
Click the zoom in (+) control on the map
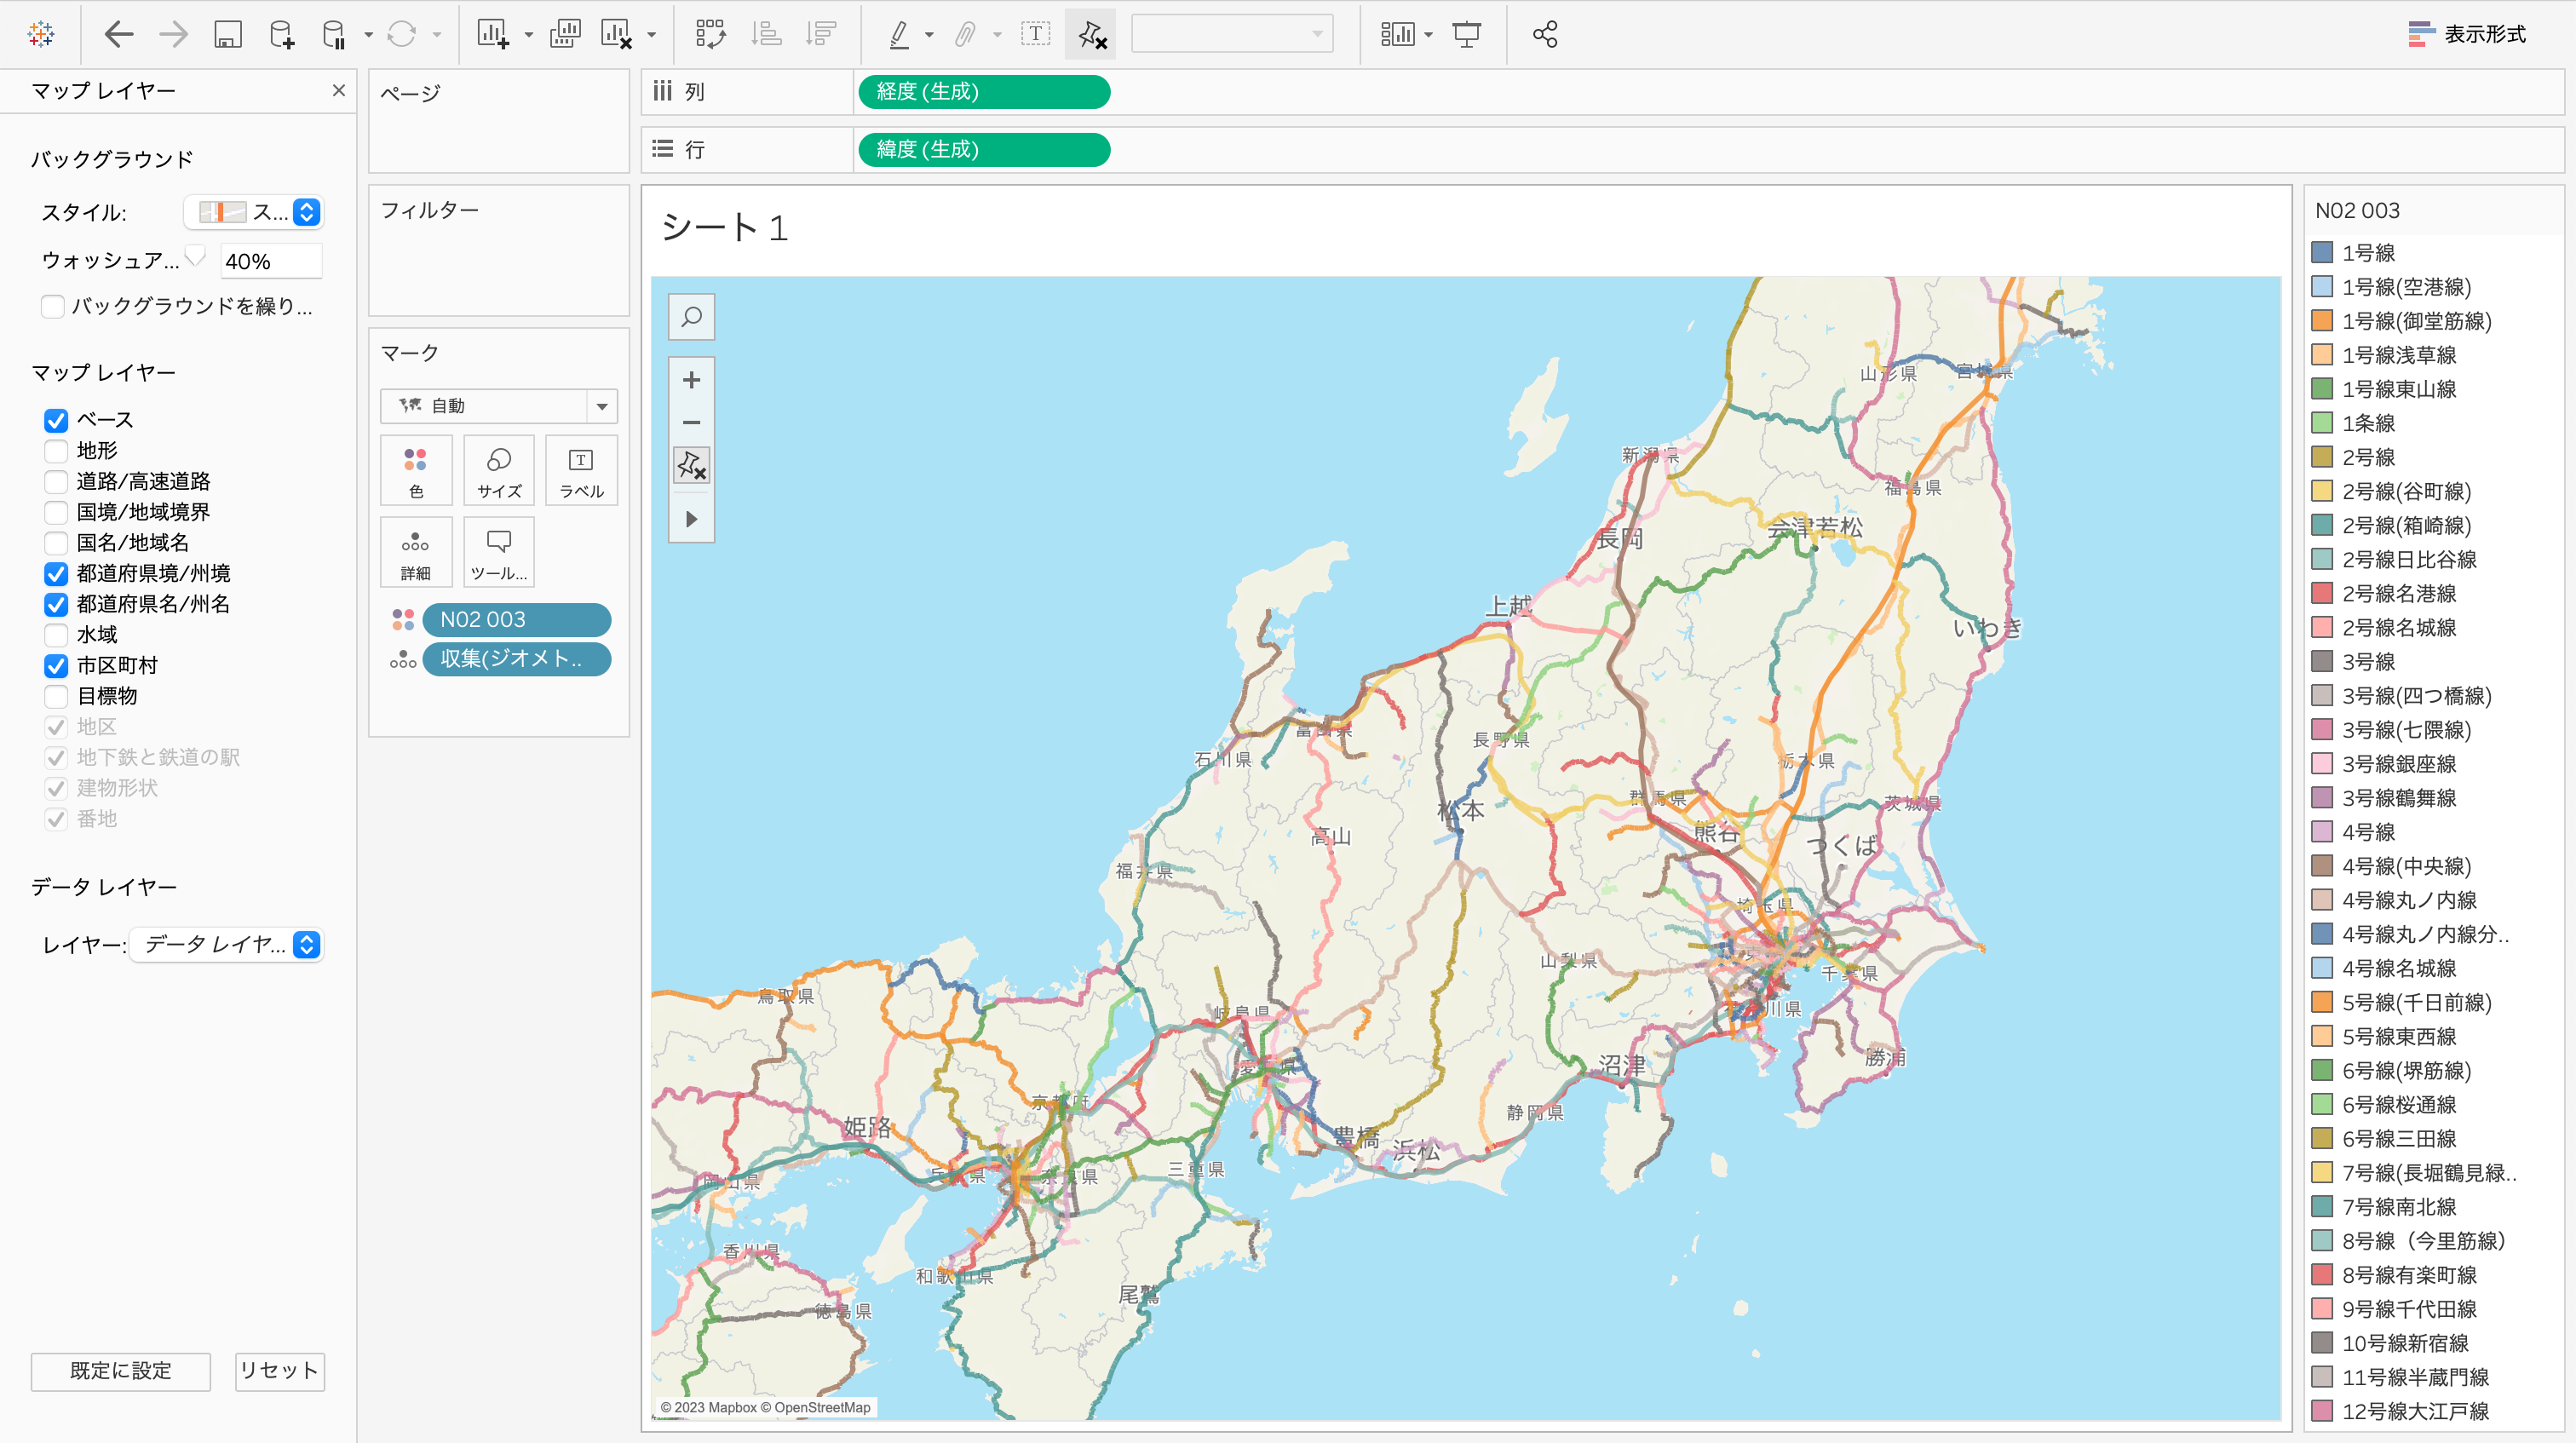691,380
